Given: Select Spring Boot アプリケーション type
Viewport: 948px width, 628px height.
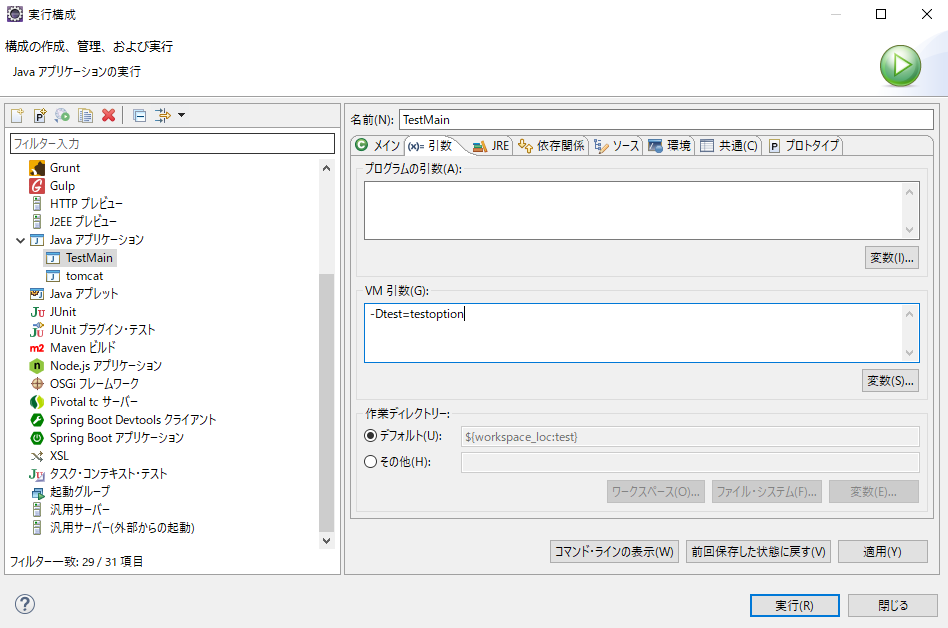Looking at the screenshot, I should pyautogui.click(x=116, y=438).
